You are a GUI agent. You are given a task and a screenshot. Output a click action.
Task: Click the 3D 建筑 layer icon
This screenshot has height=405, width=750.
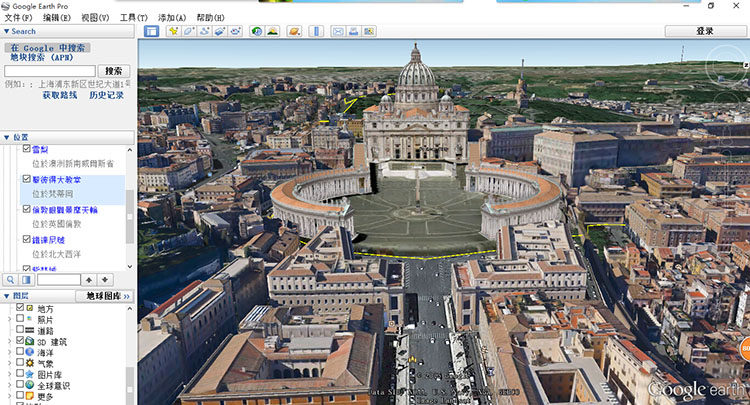coord(30,341)
